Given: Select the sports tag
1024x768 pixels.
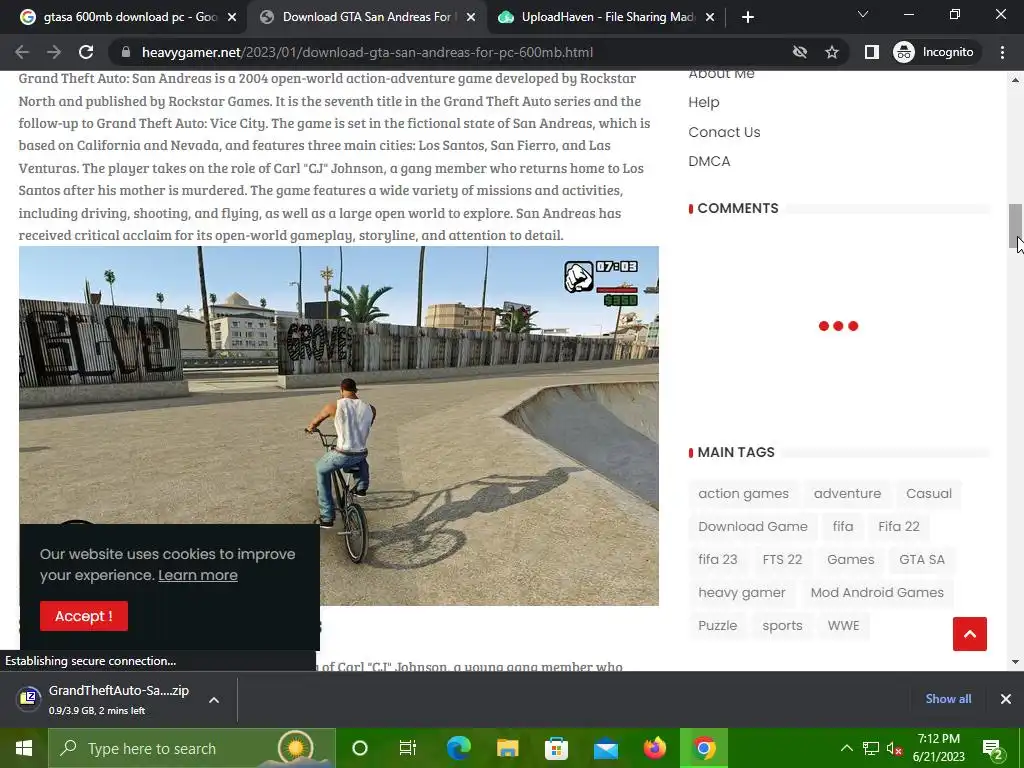Looking at the screenshot, I should pos(782,626).
